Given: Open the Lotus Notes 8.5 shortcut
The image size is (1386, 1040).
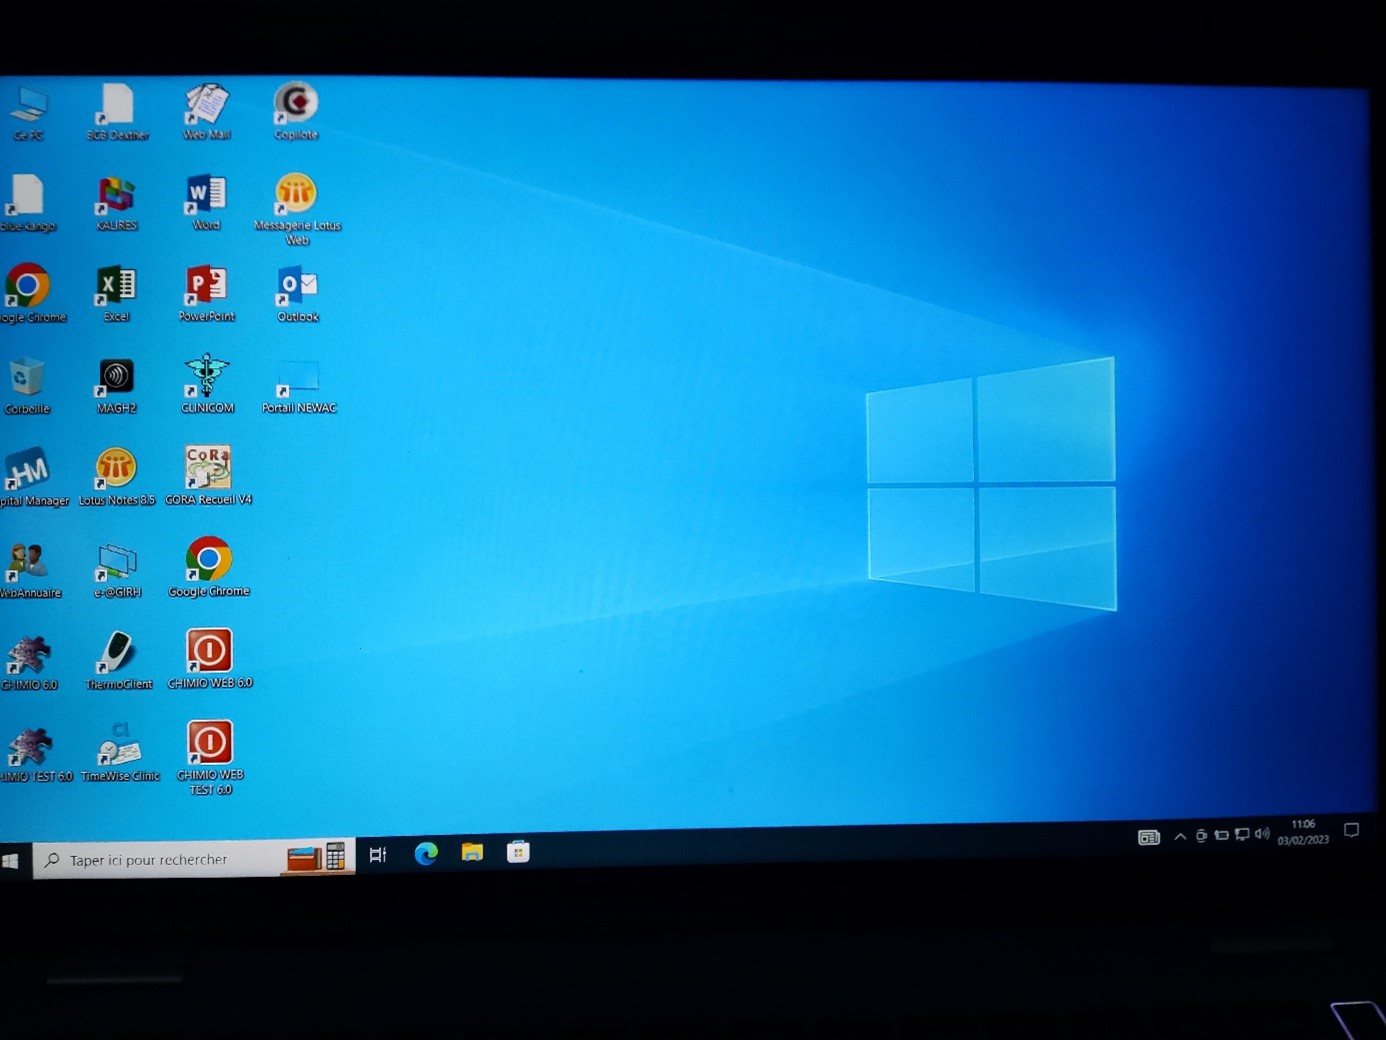Looking at the screenshot, I should pyautogui.click(x=116, y=469).
